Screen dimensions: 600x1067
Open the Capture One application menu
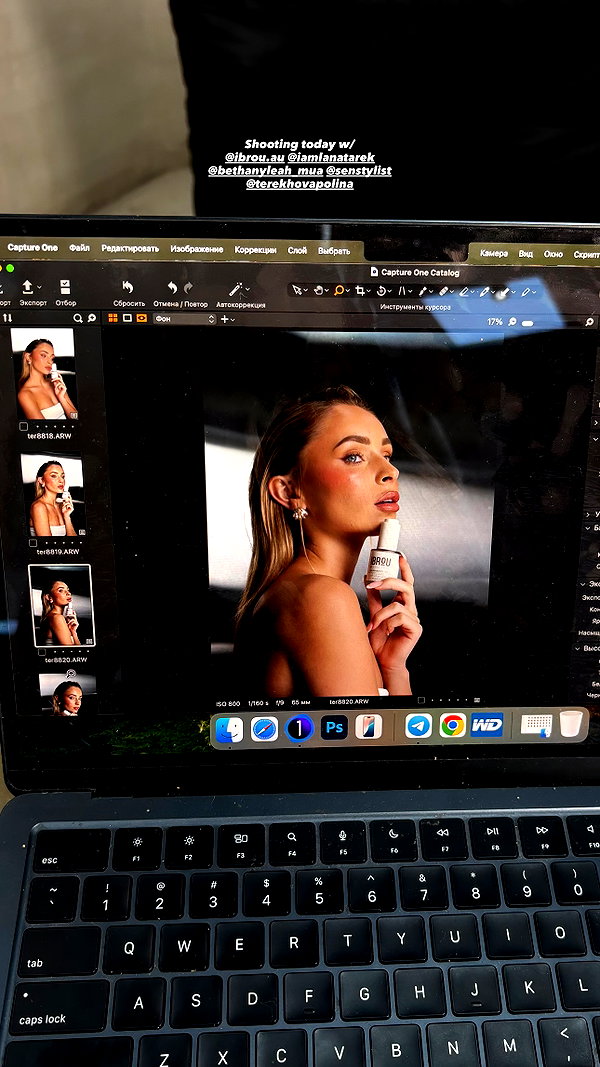[33, 247]
